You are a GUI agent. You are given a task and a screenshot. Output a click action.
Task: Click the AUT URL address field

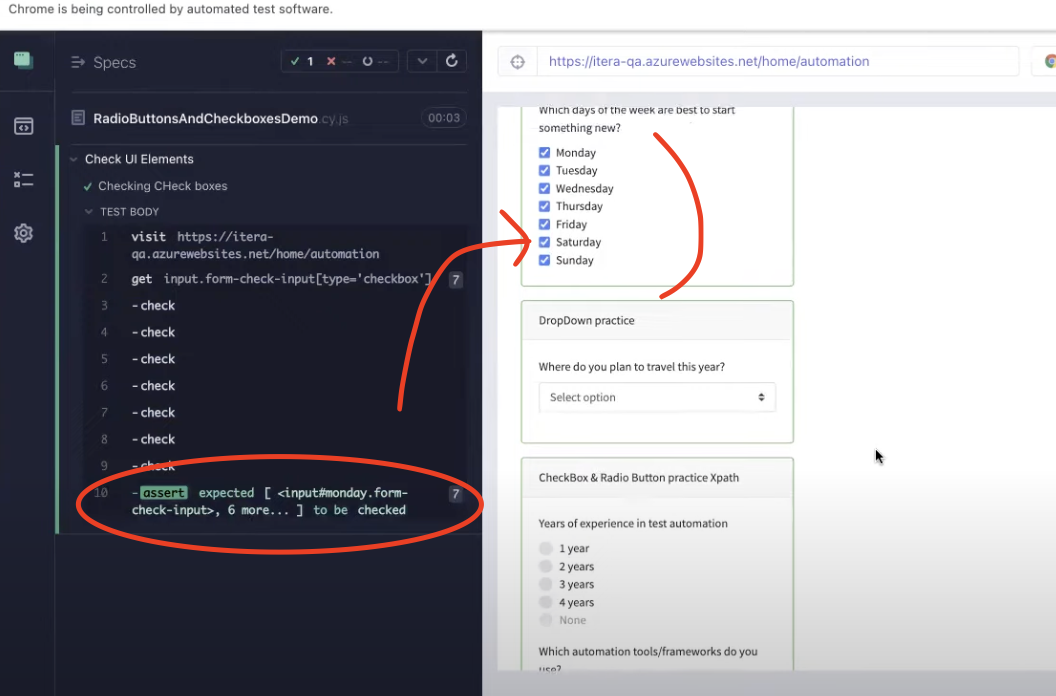pos(778,61)
